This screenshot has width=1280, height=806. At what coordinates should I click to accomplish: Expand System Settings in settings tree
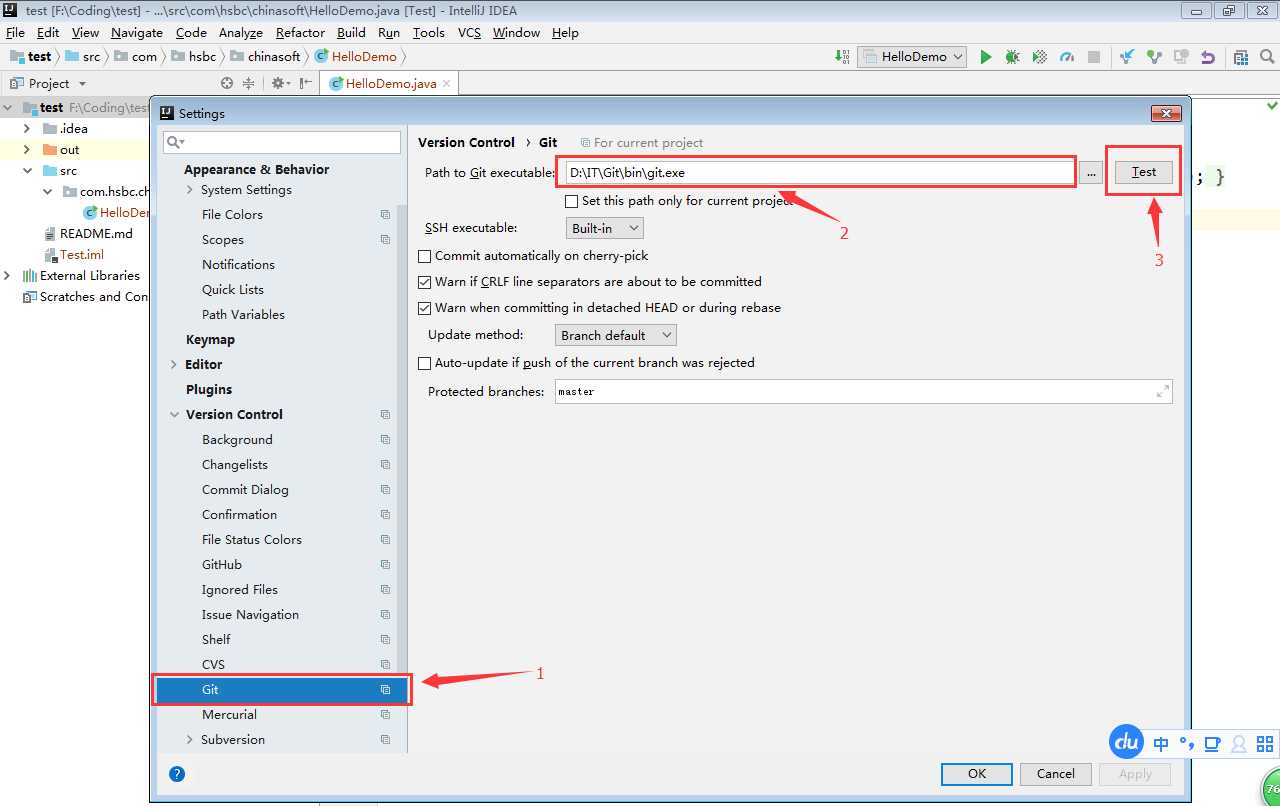click(x=190, y=190)
